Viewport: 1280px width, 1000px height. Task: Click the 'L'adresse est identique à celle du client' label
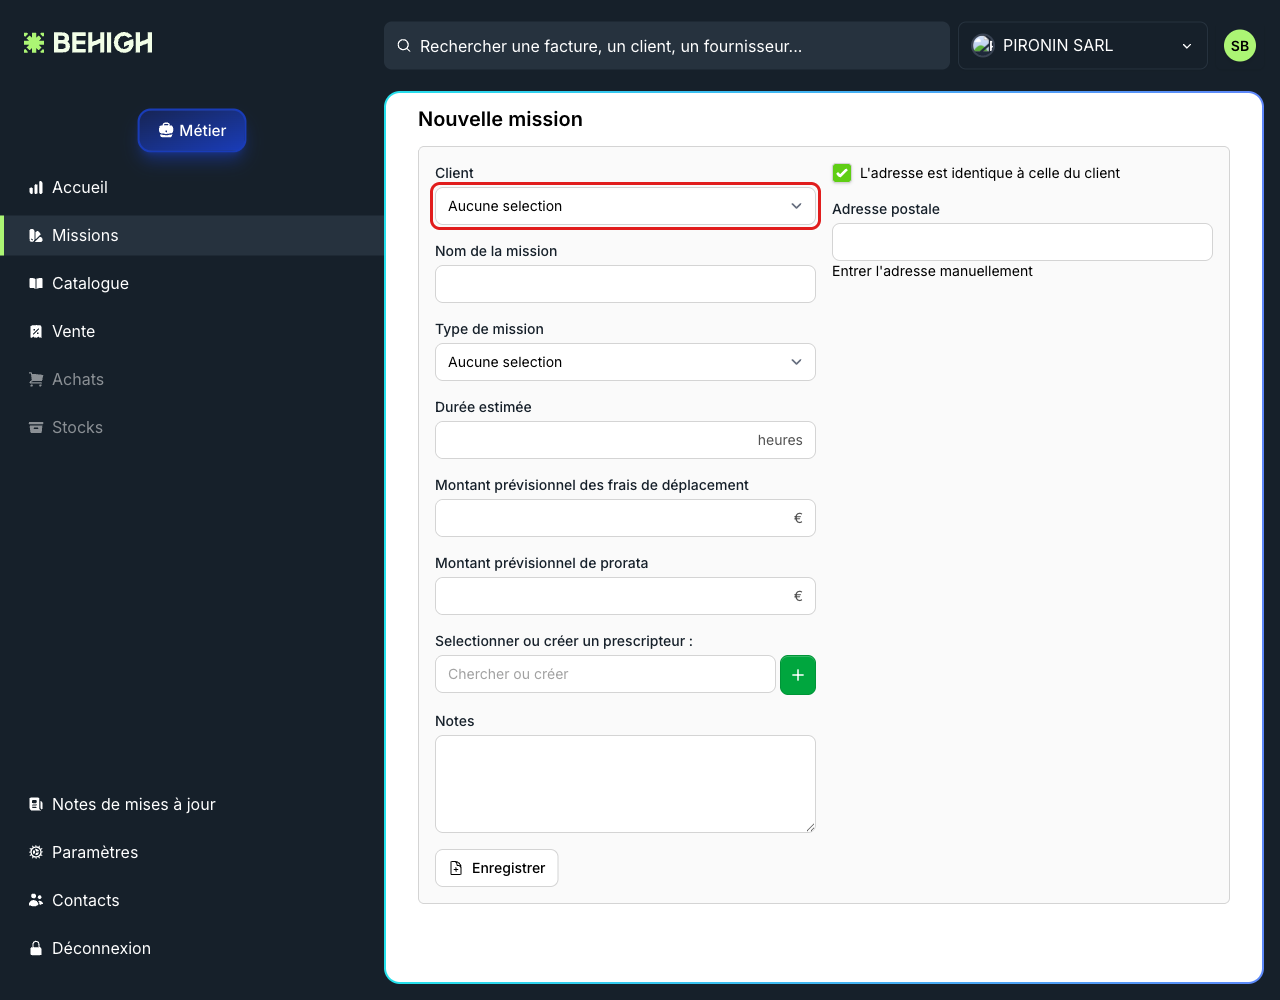990,173
